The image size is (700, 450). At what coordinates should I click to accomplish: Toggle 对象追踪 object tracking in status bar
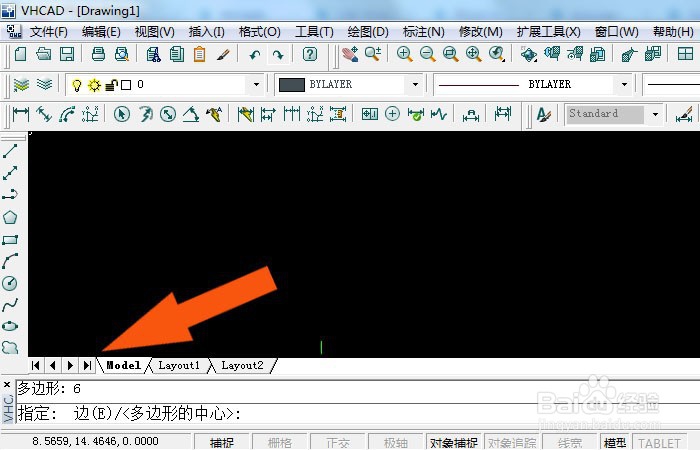[512, 442]
